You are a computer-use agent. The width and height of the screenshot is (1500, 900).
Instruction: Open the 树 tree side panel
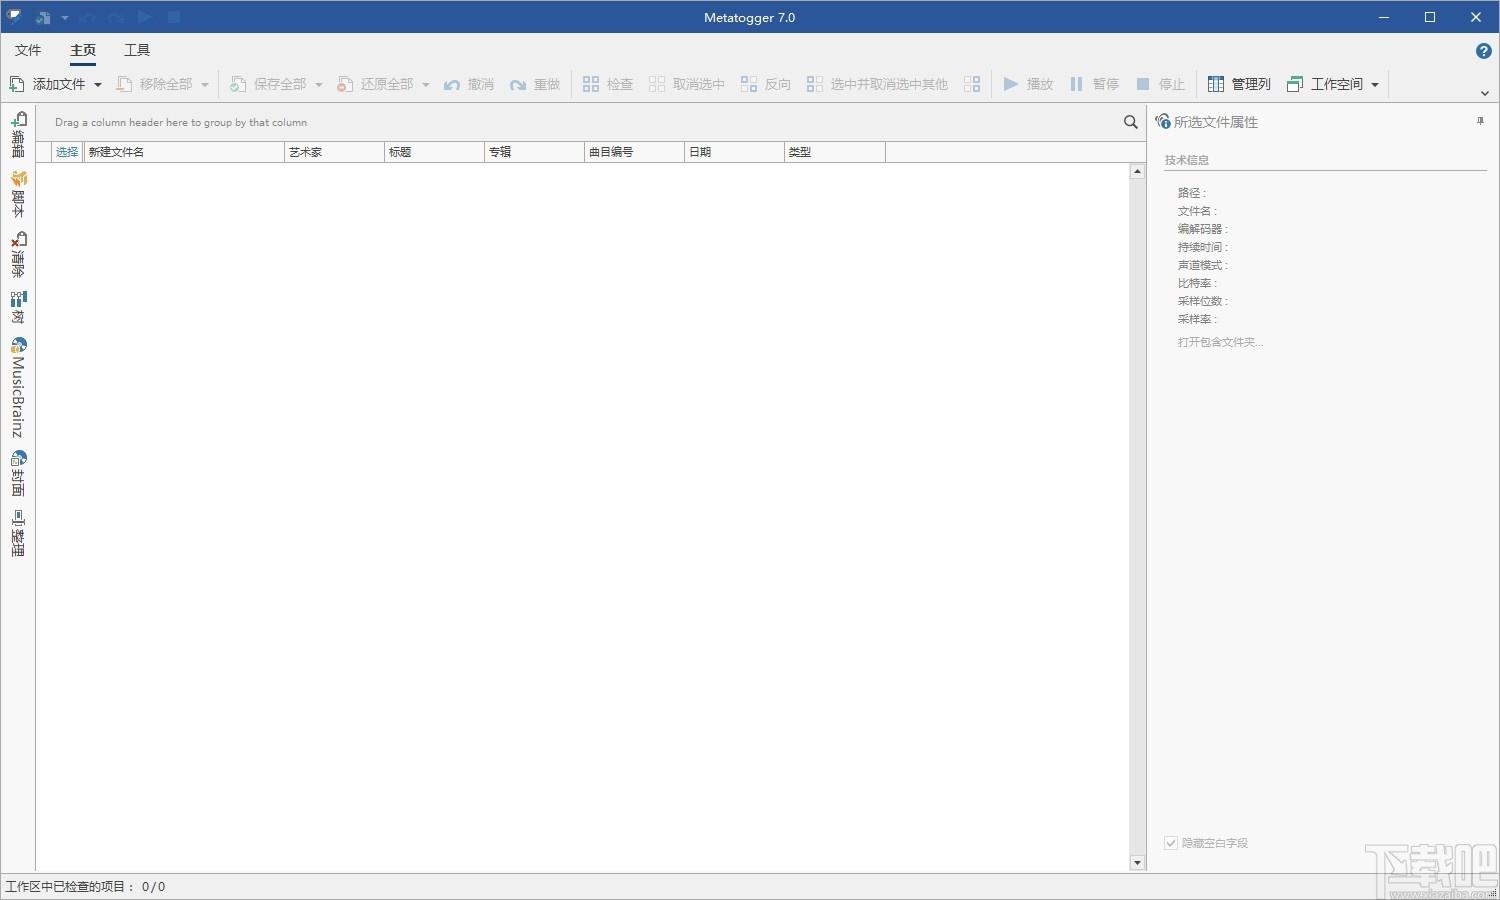coord(18,308)
